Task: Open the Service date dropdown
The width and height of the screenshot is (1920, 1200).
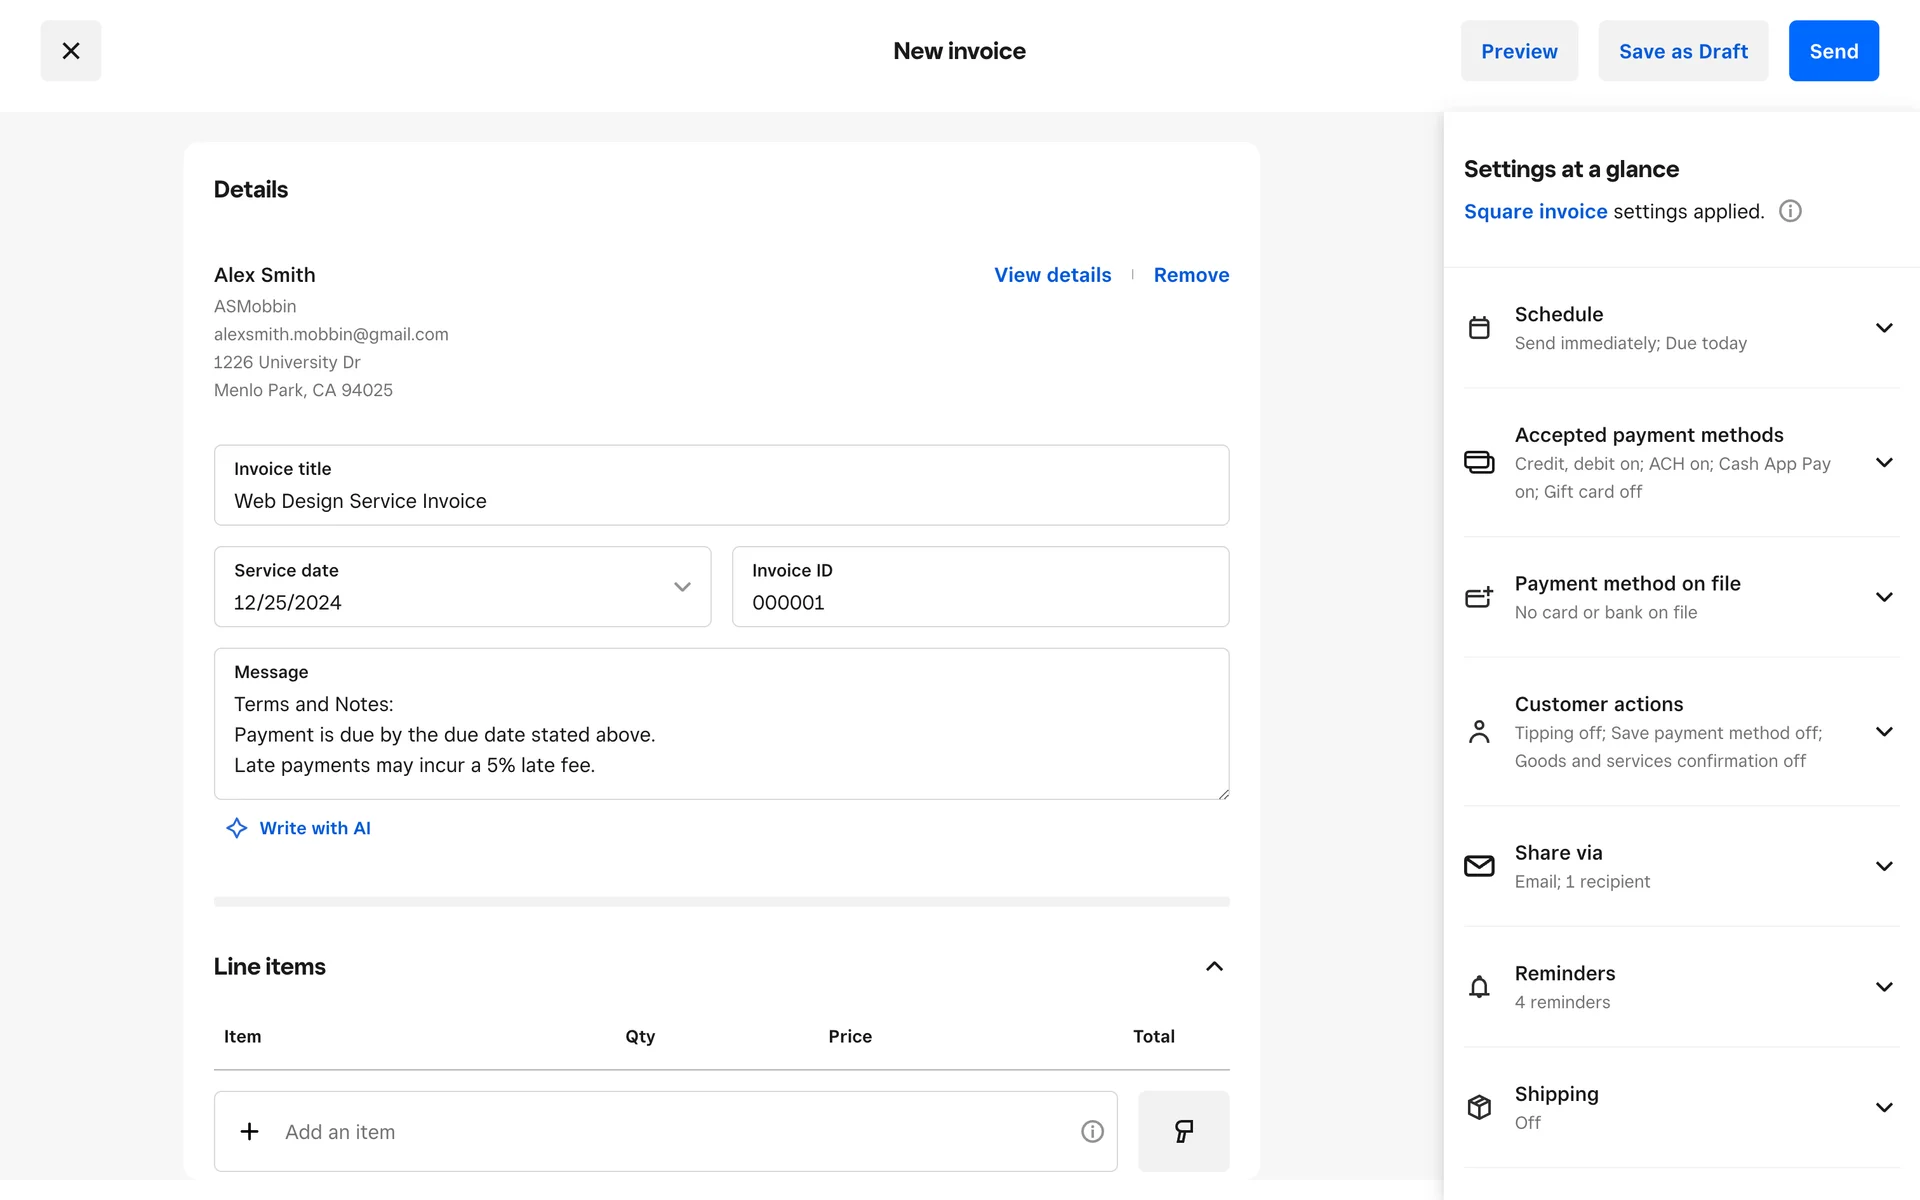Action: [x=682, y=587]
